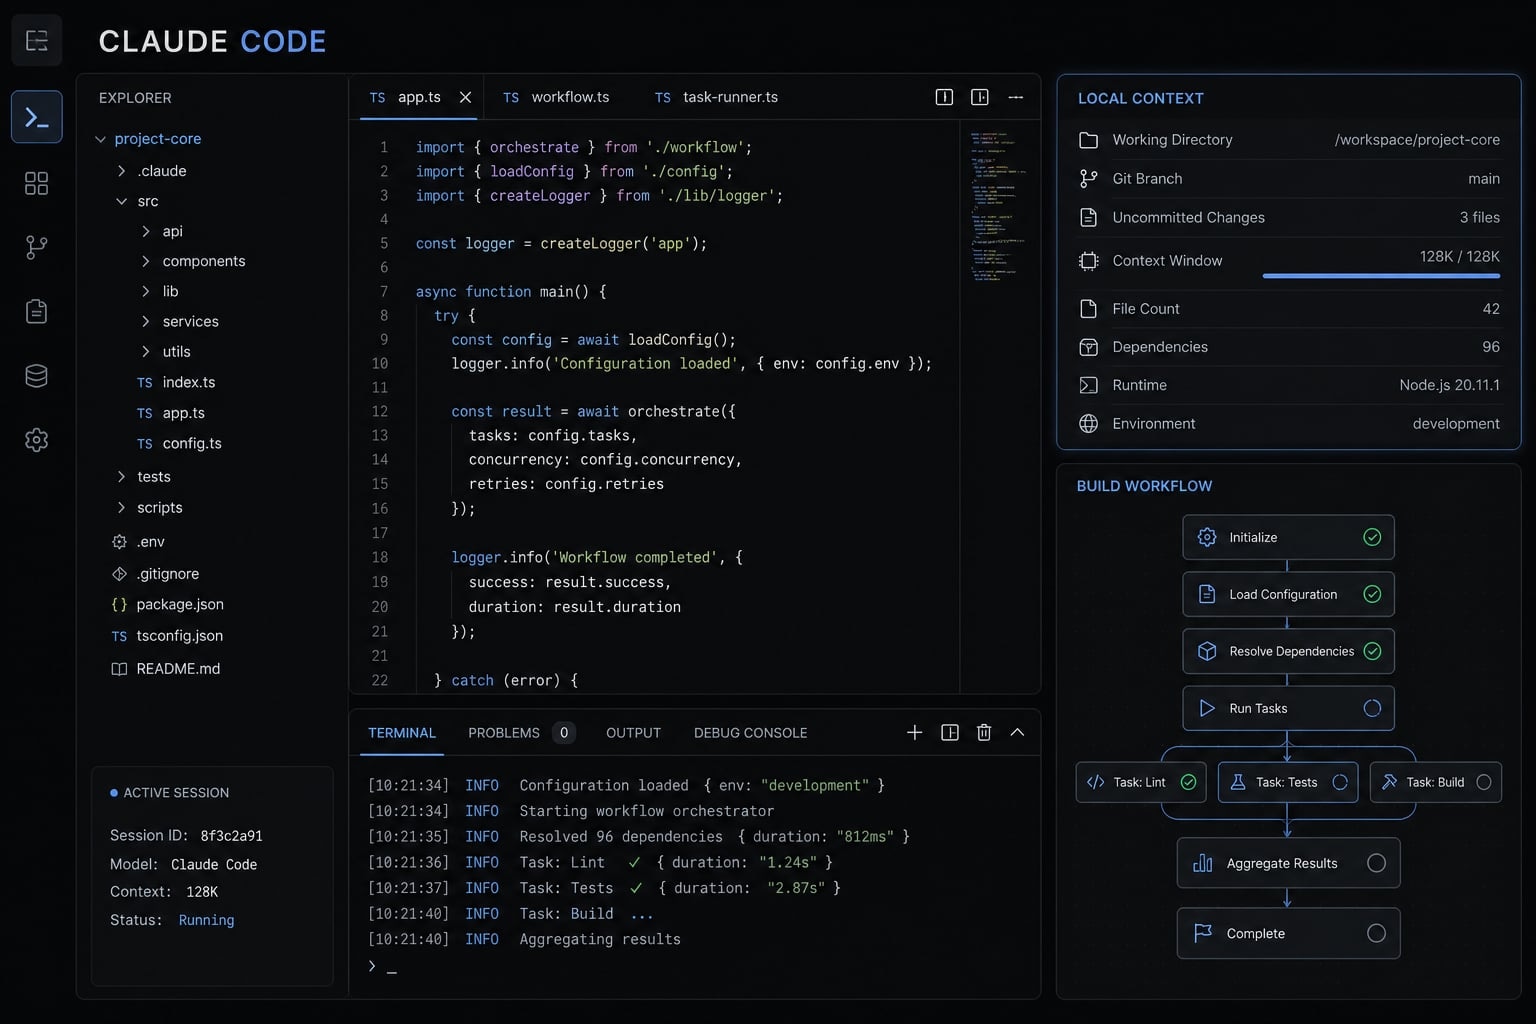Toggle the Aggregate Results status circle
The height and width of the screenshot is (1024, 1536).
click(x=1376, y=863)
